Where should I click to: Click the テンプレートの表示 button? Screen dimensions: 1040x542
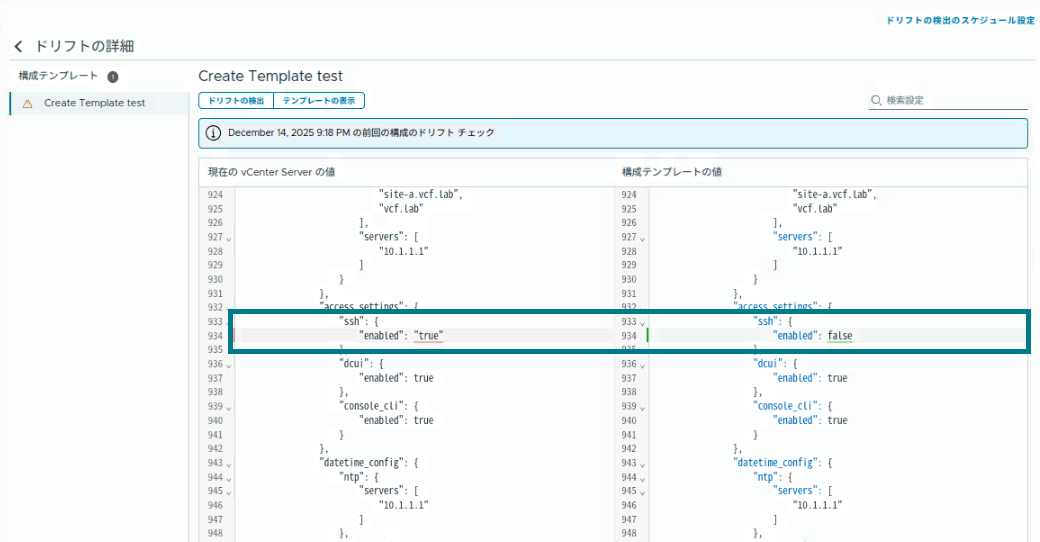click(318, 101)
